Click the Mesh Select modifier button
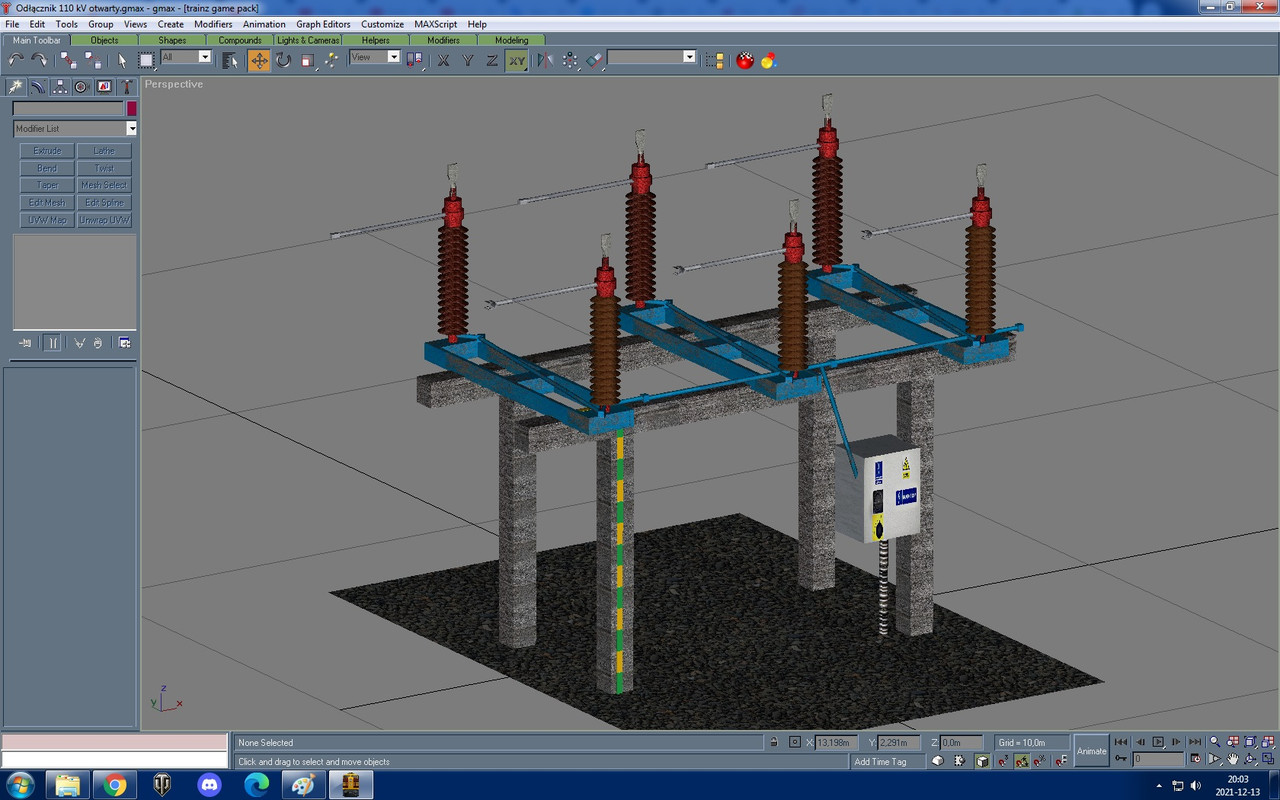This screenshot has width=1280, height=800. pyautogui.click(x=104, y=185)
